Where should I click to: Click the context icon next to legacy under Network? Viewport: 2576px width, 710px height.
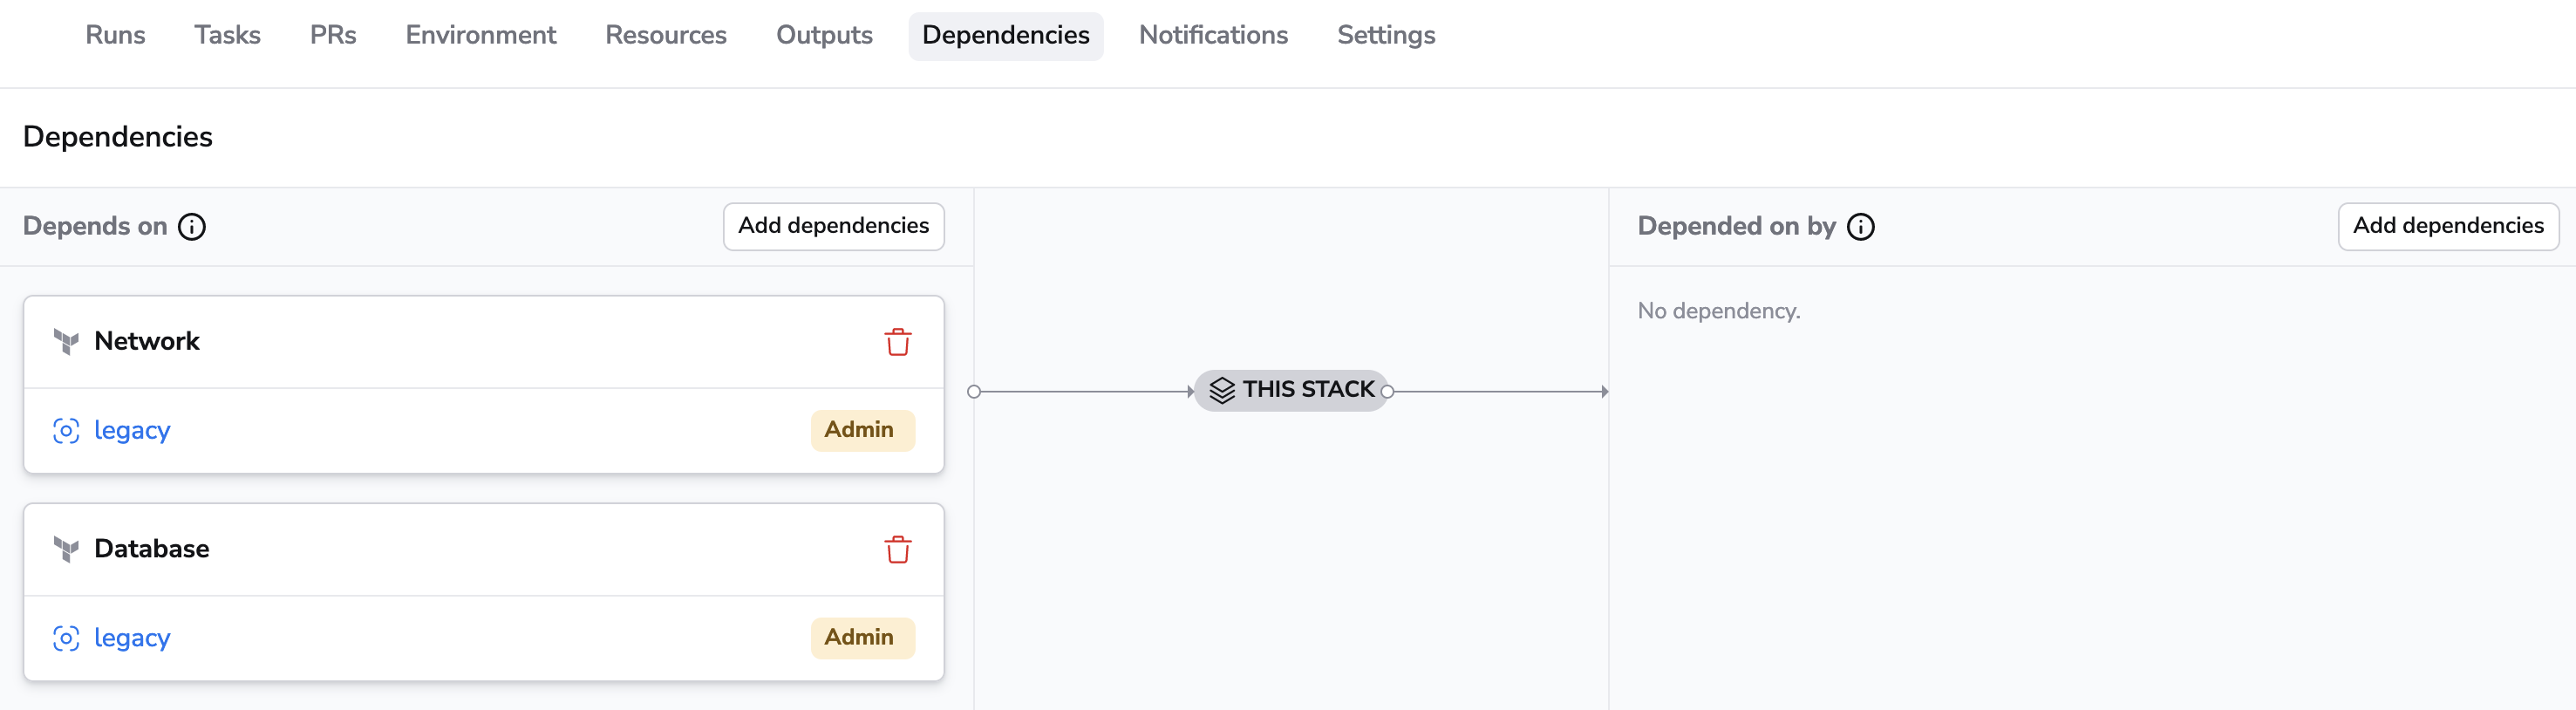point(65,430)
